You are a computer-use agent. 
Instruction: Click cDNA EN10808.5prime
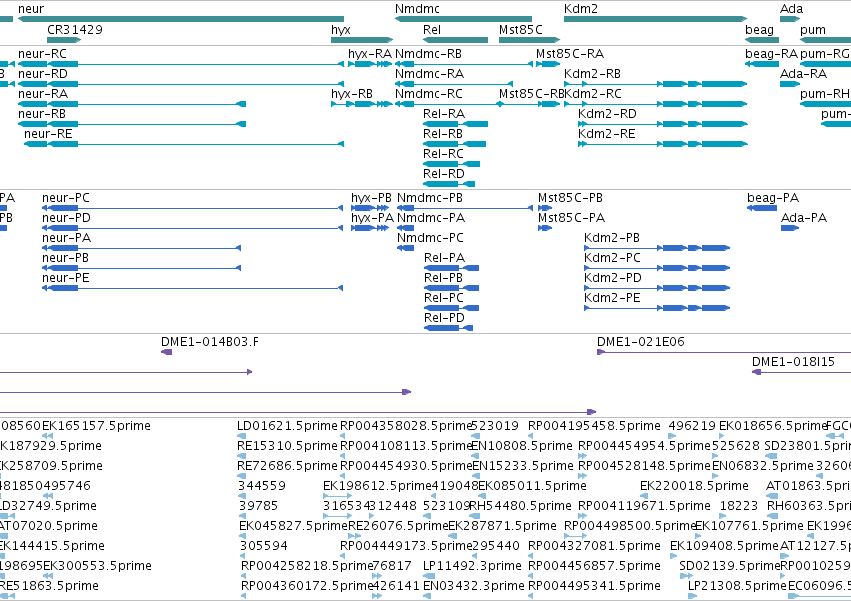pos(475,456)
